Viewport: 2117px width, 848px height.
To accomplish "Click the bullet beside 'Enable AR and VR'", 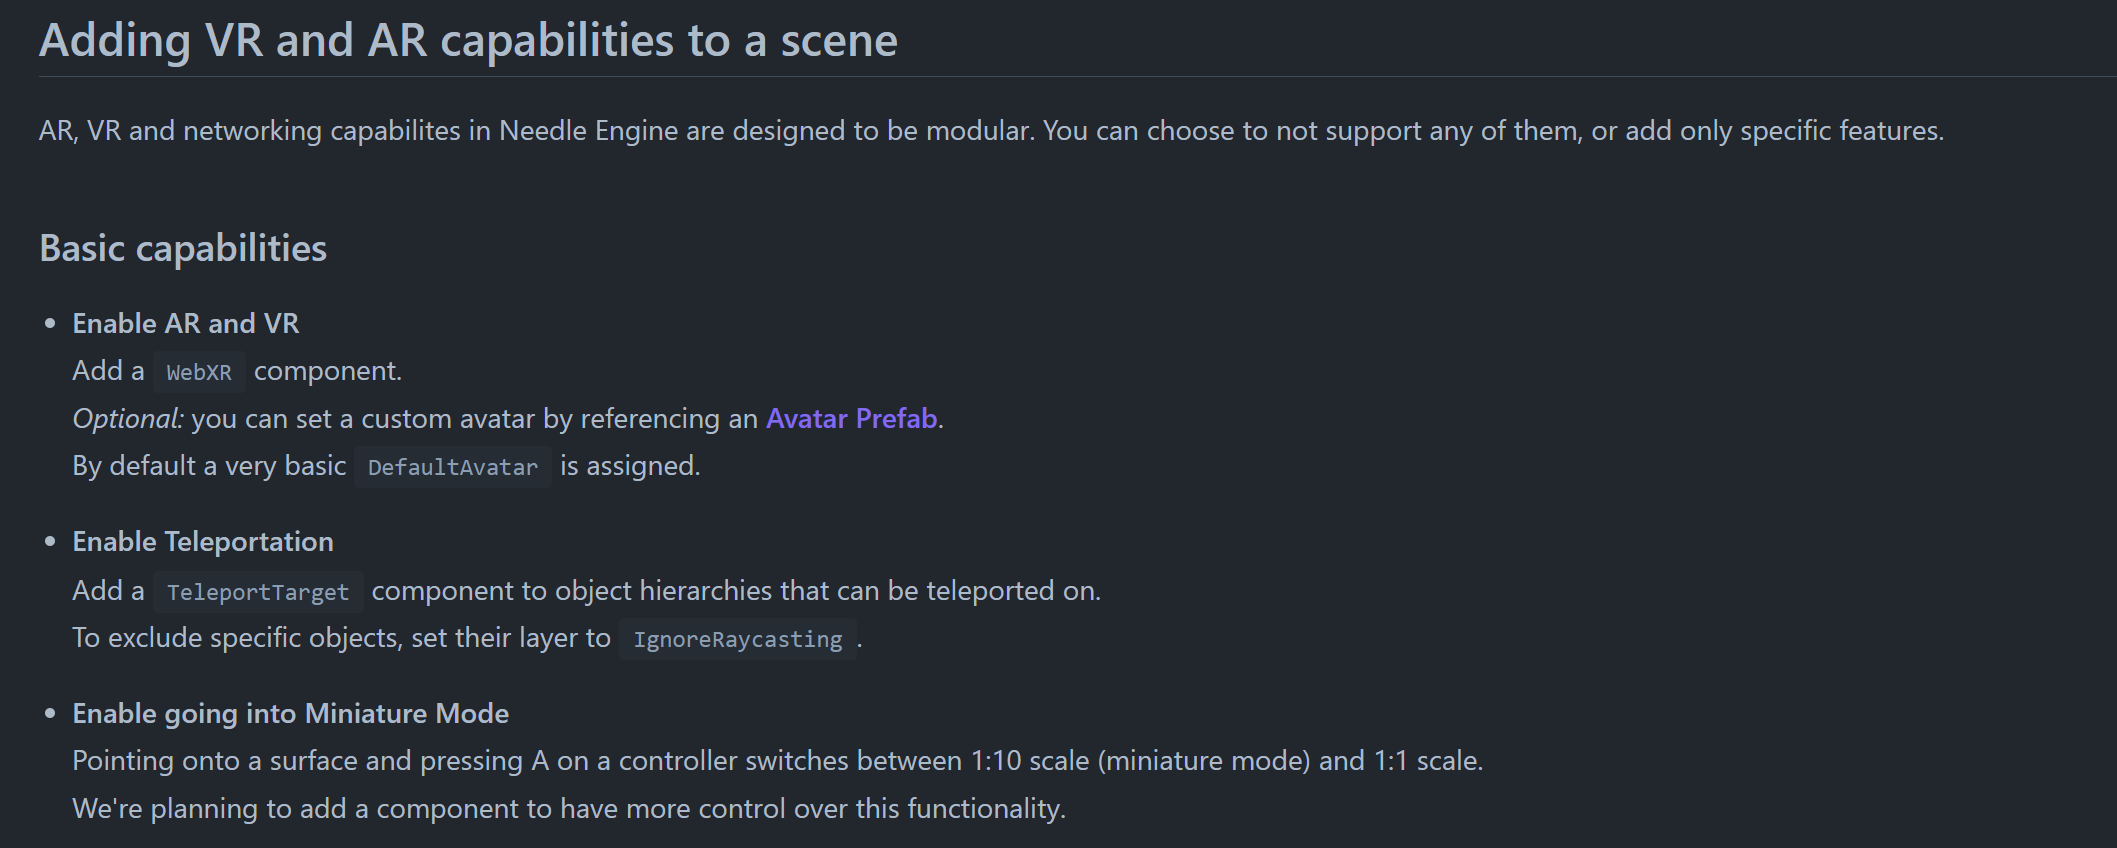I will coord(50,323).
